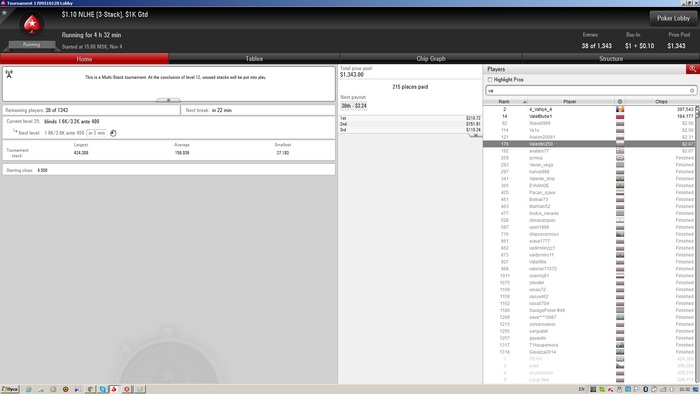
Task: Click the volume speaker icon in the system tray
Action: click(671, 390)
